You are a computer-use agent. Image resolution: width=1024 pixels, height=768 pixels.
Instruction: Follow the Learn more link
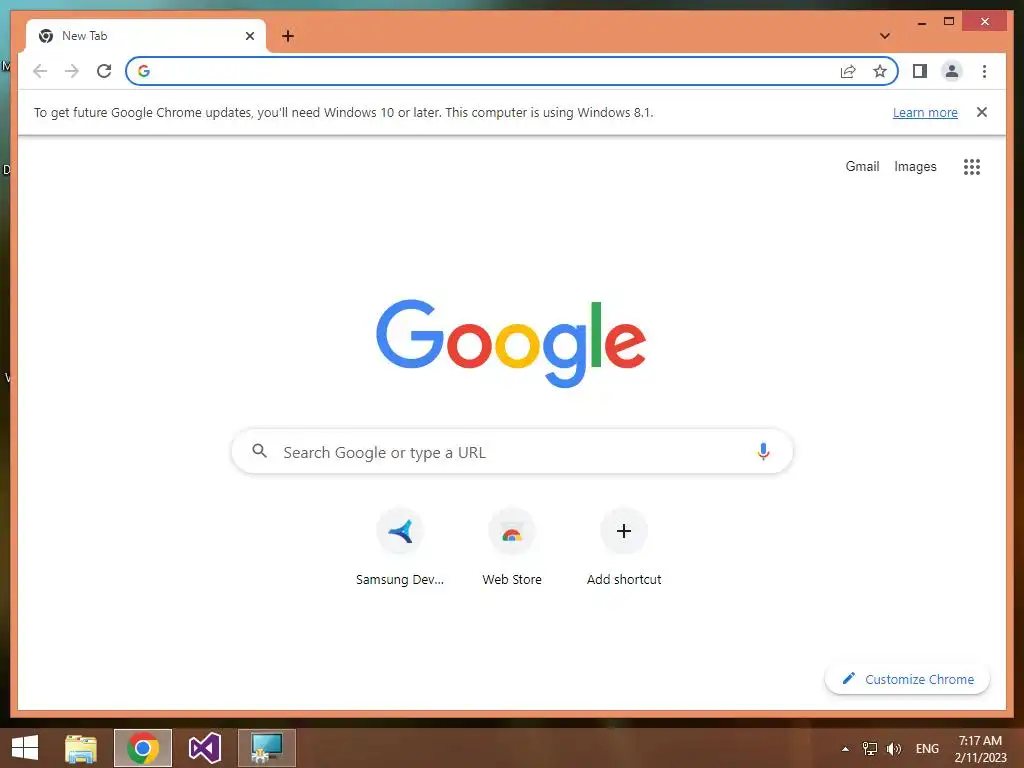925,112
